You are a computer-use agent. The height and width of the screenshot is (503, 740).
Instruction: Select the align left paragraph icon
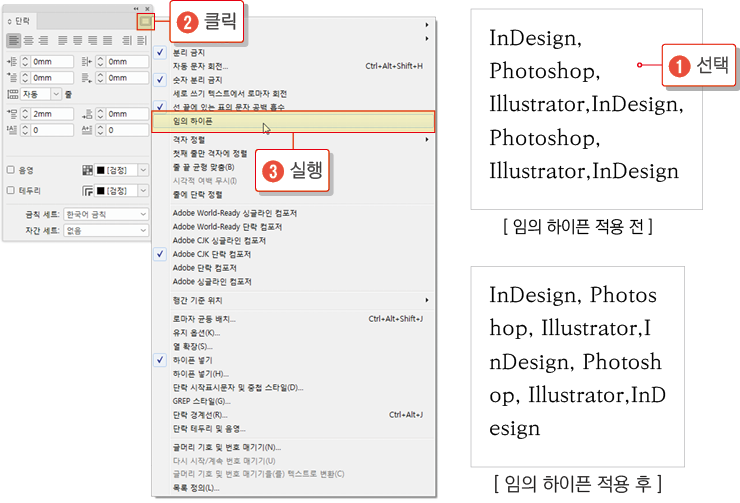(14, 41)
